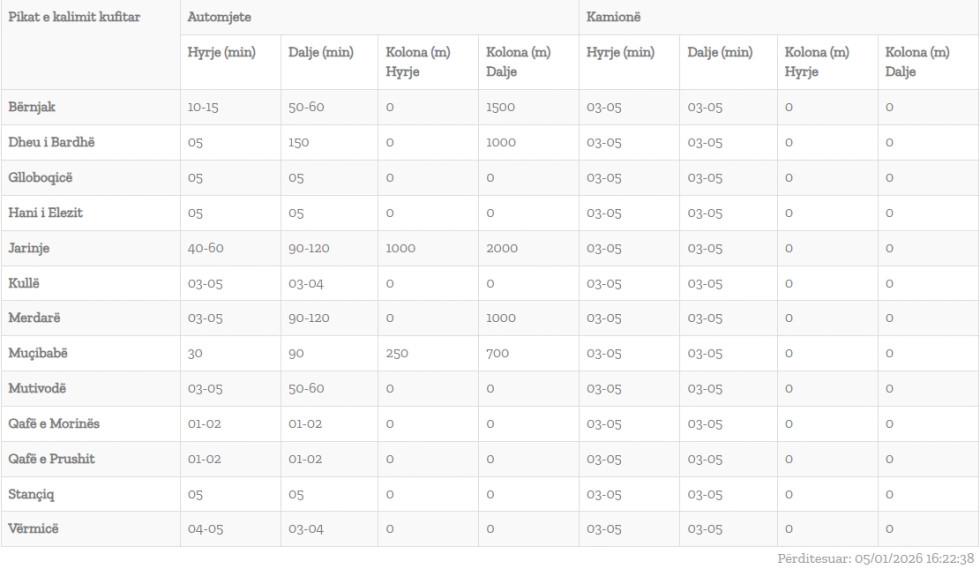980x569 pixels.
Task: Click the Merdarë border crossing name
Action: click(35, 318)
